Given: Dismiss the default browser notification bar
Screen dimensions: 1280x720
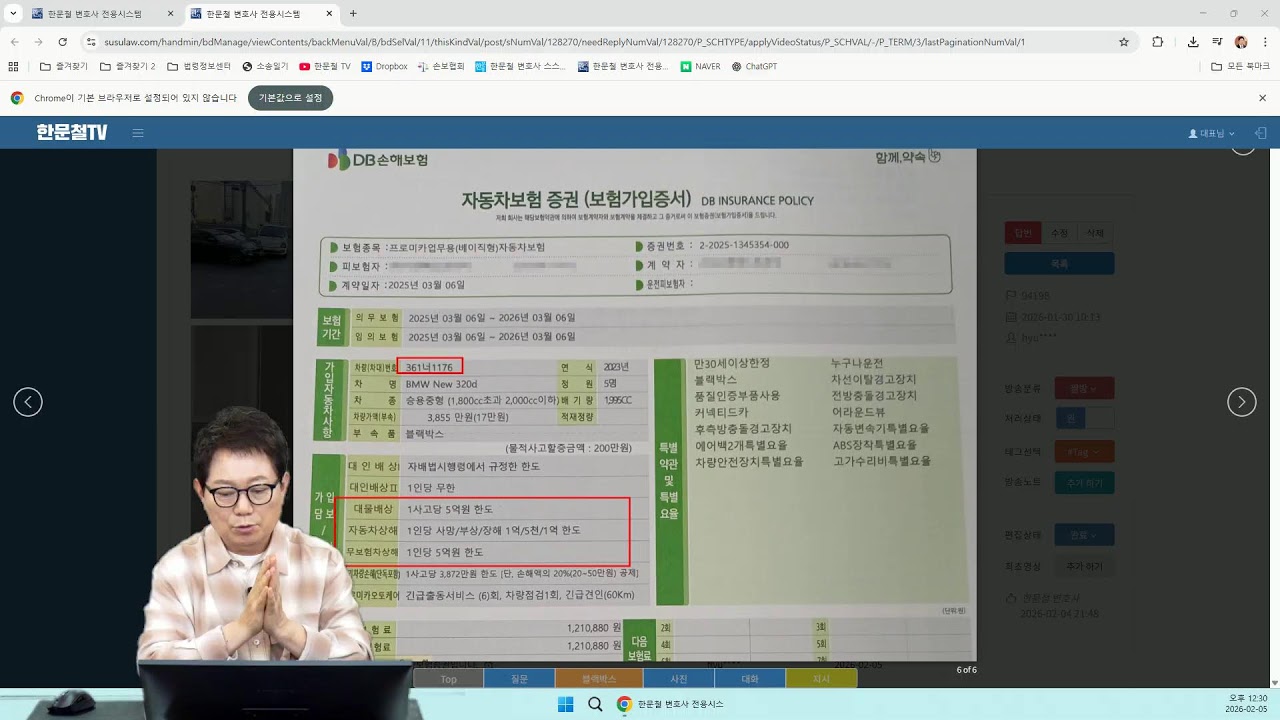Looking at the screenshot, I should point(1262,98).
